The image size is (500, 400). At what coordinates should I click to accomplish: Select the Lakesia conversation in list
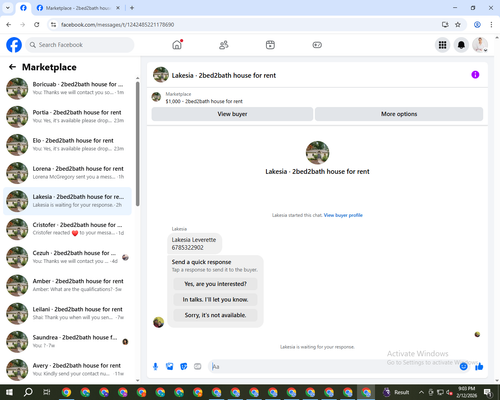tap(68, 201)
